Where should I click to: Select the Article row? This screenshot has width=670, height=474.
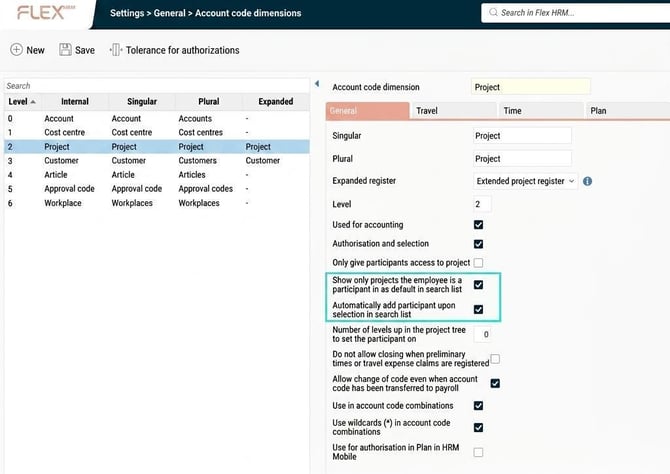[157, 175]
